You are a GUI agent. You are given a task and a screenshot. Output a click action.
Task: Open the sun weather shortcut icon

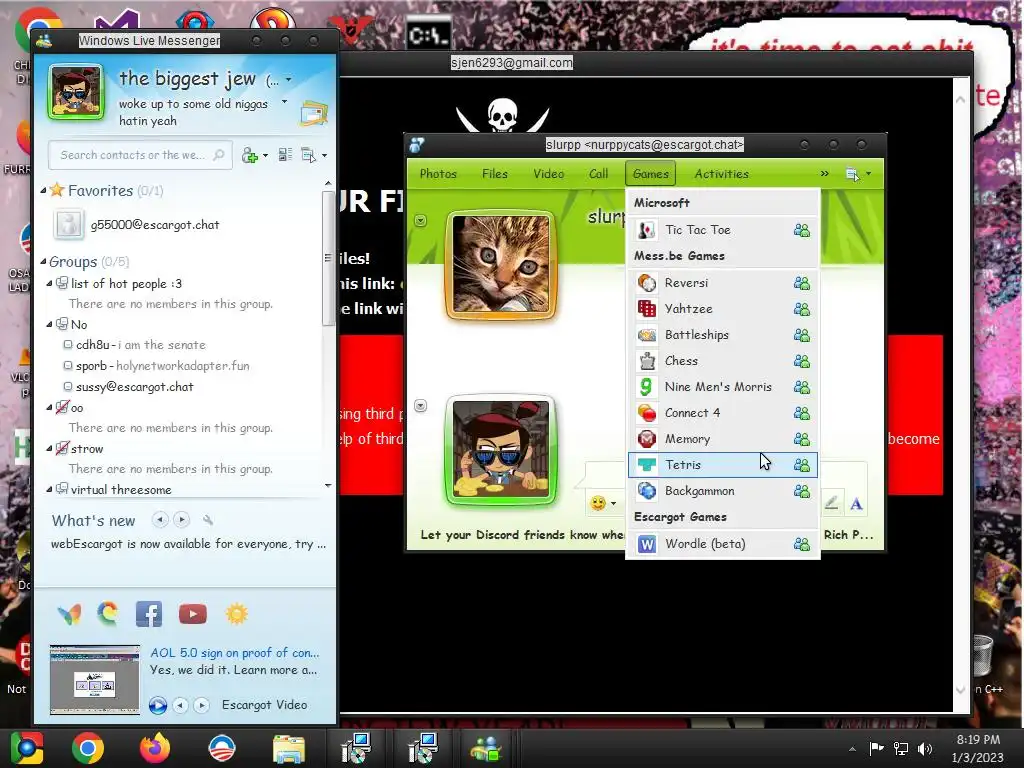236,614
